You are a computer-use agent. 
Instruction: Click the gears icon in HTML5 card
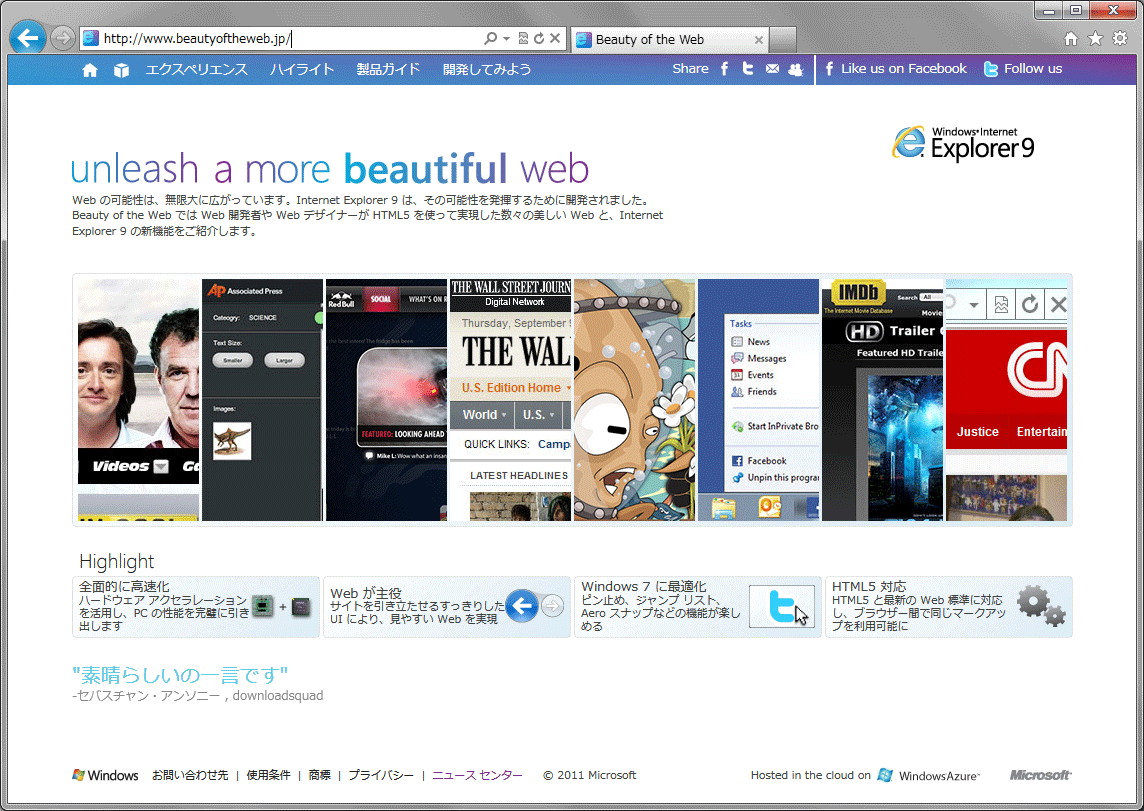(1042, 605)
